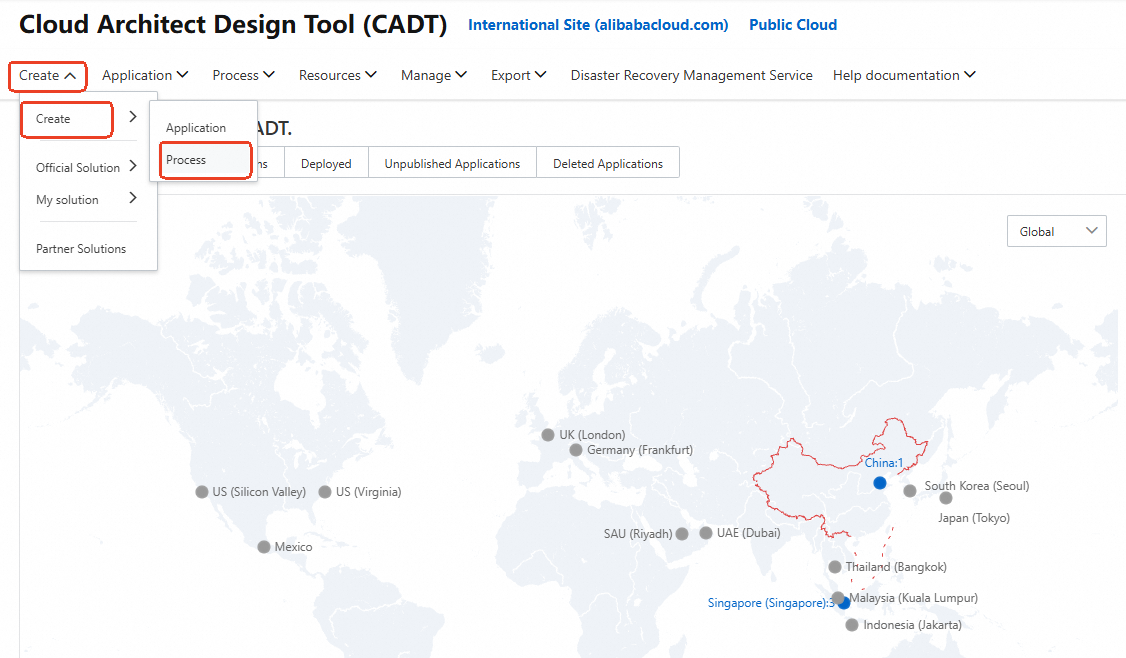The image size is (1126, 658).
Task: Select the UK (London) map dot
Action: point(548,435)
